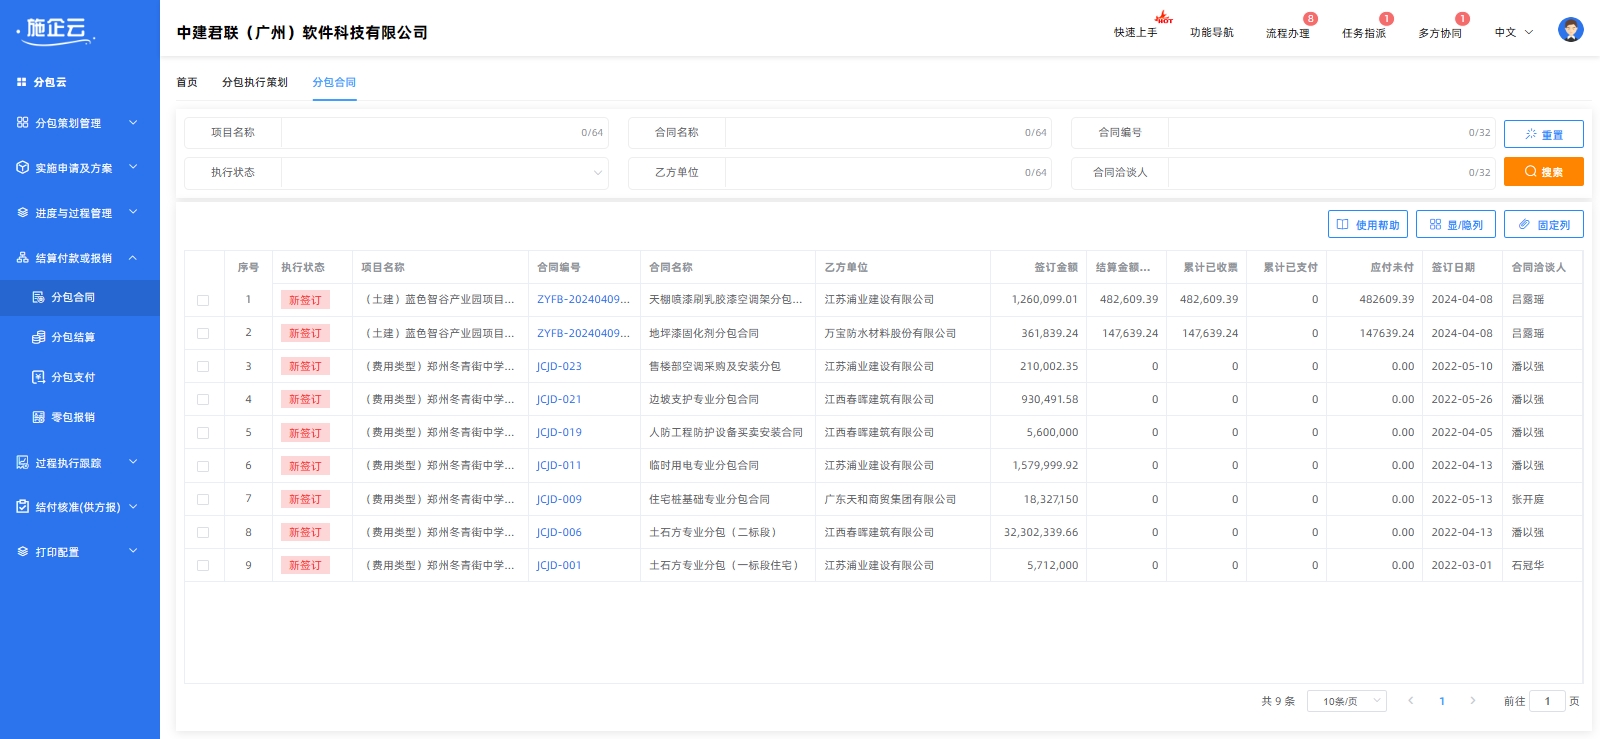This screenshot has width=1600, height=739.
Task: Select the checkbox for row 1
Action: pos(203,300)
